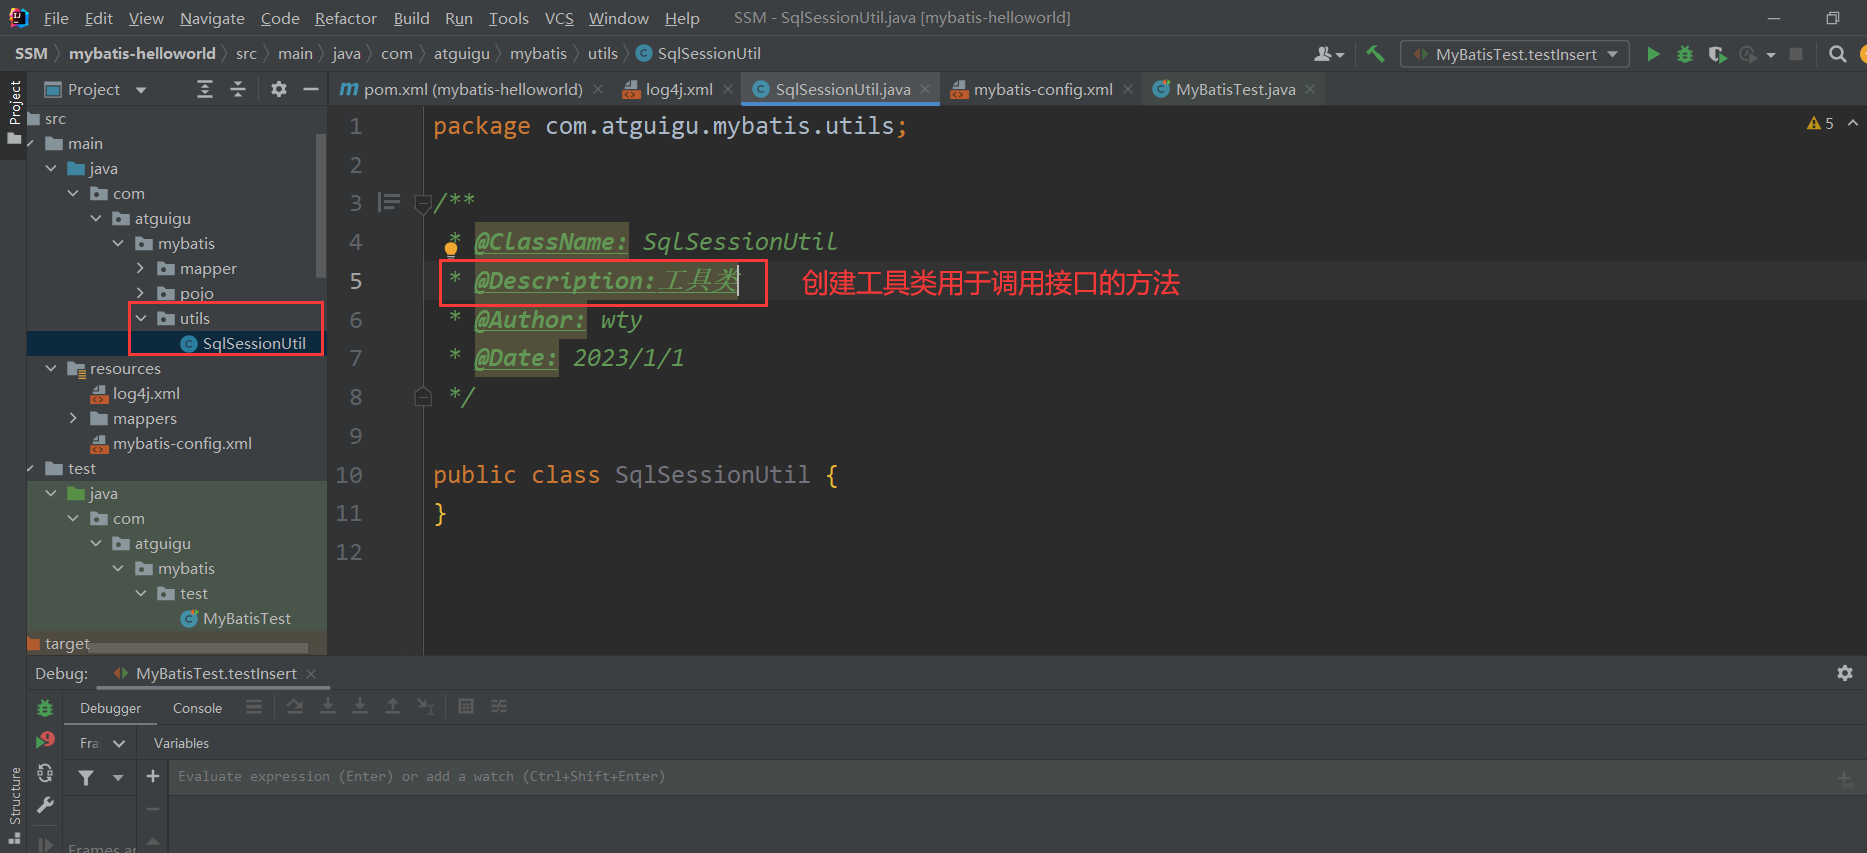Open Debug panel settings gear
1867x853 pixels.
coord(1845,673)
